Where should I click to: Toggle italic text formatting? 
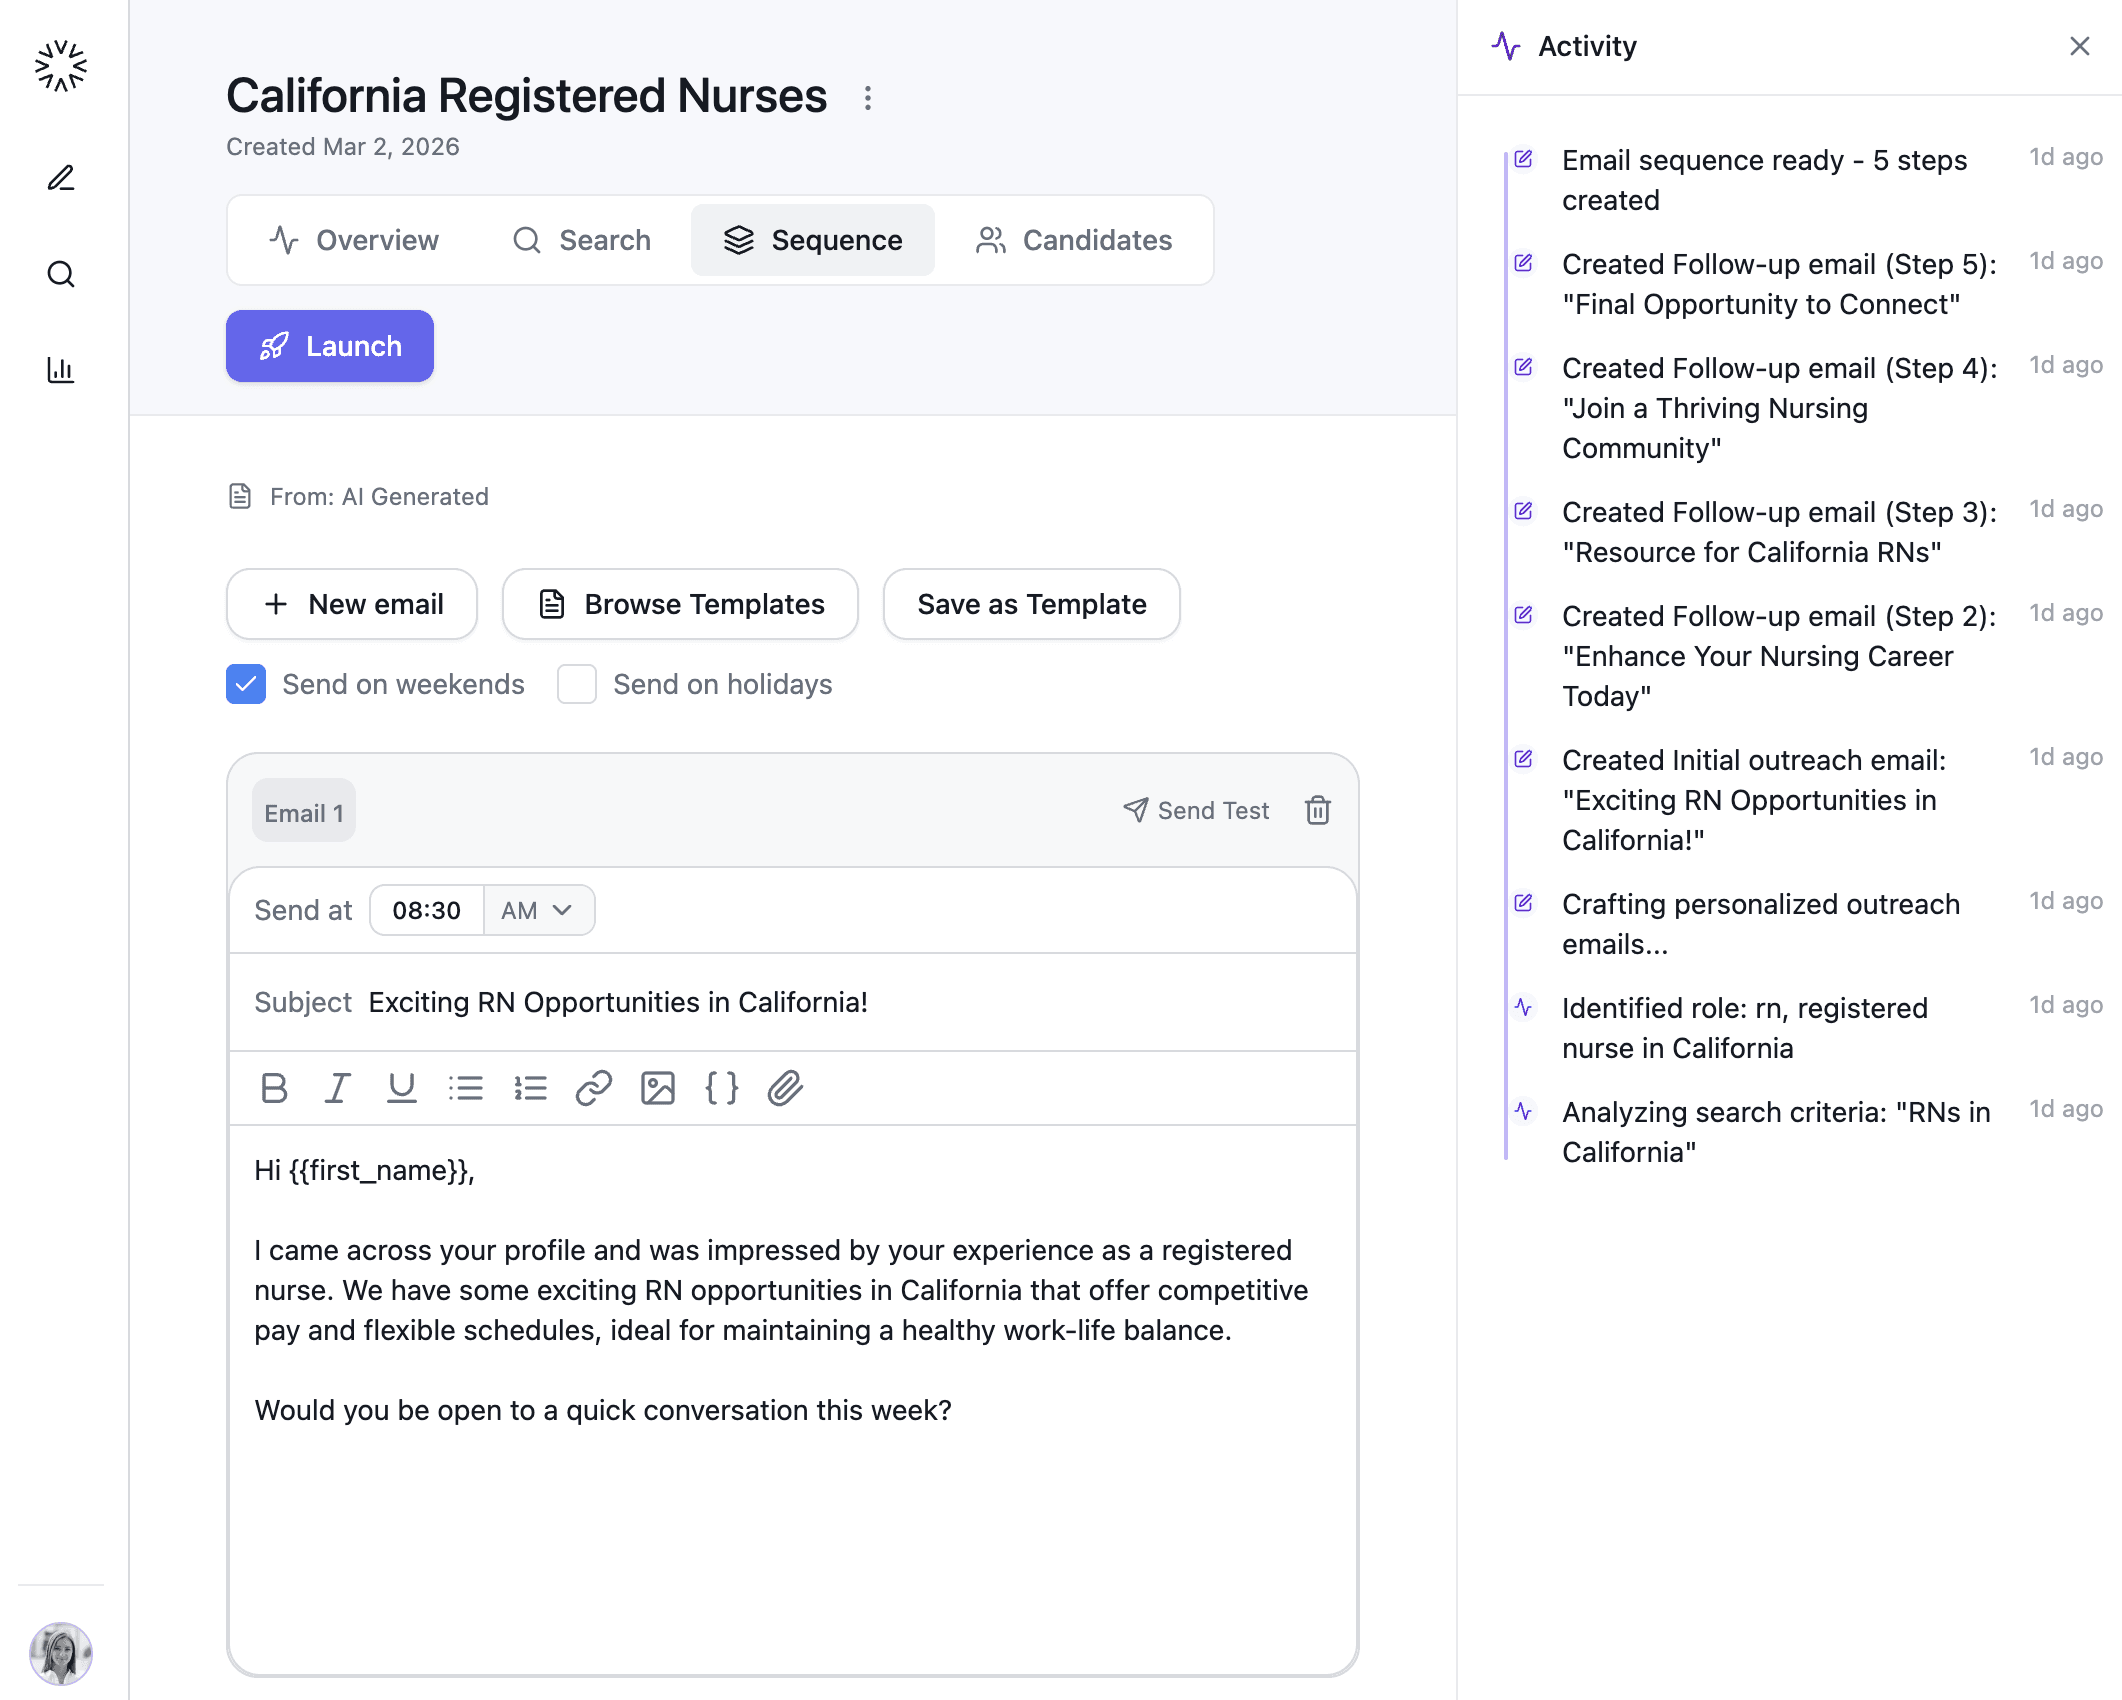[x=338, y=1088]
